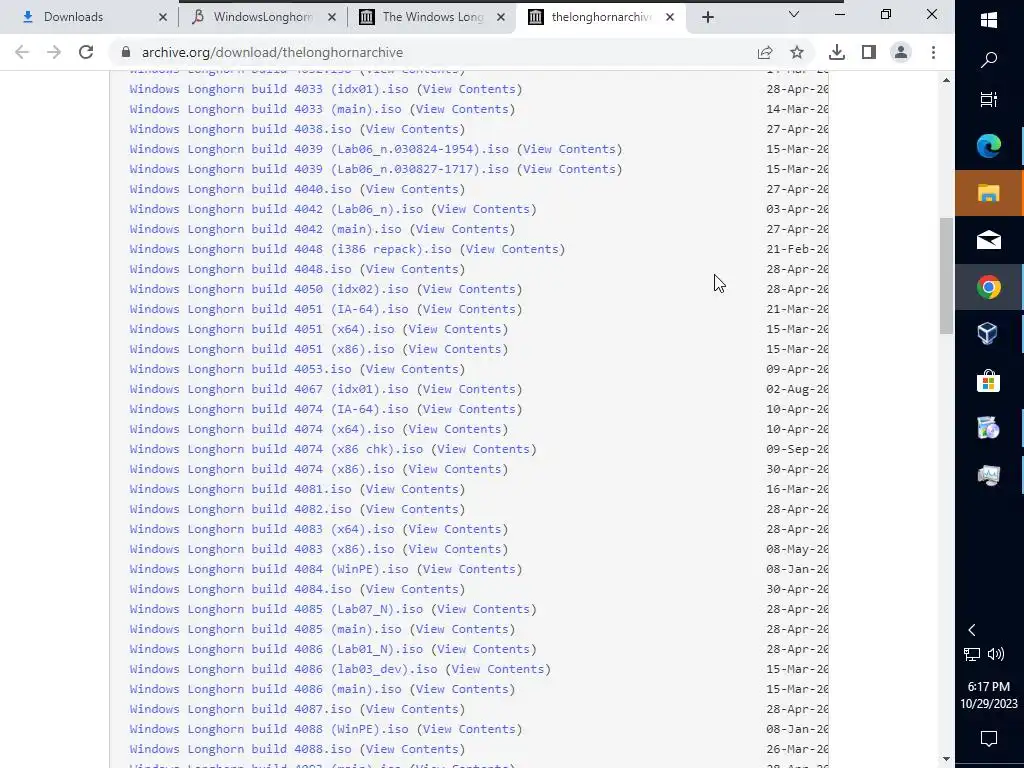View Contents of build 4087.iso

coord(412,709)
